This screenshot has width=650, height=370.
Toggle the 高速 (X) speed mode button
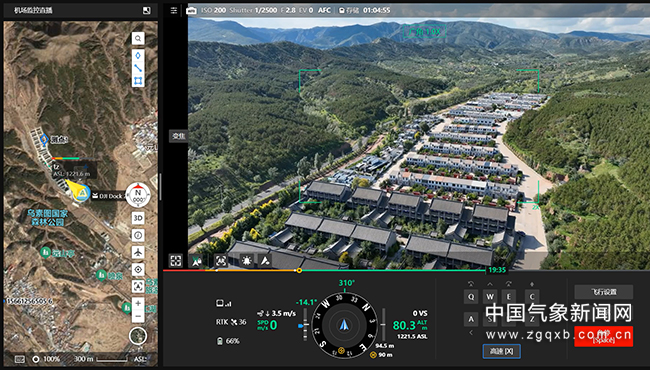502,351
